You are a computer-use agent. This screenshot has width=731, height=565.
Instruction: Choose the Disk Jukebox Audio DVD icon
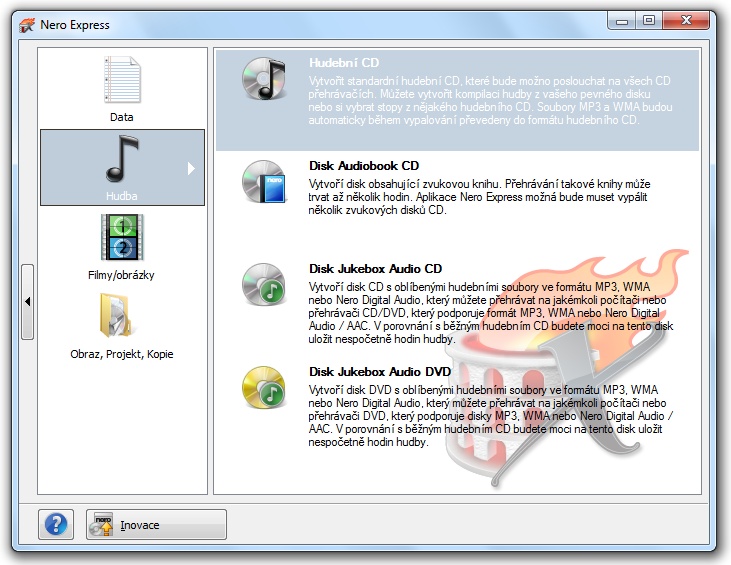(264, 387)
